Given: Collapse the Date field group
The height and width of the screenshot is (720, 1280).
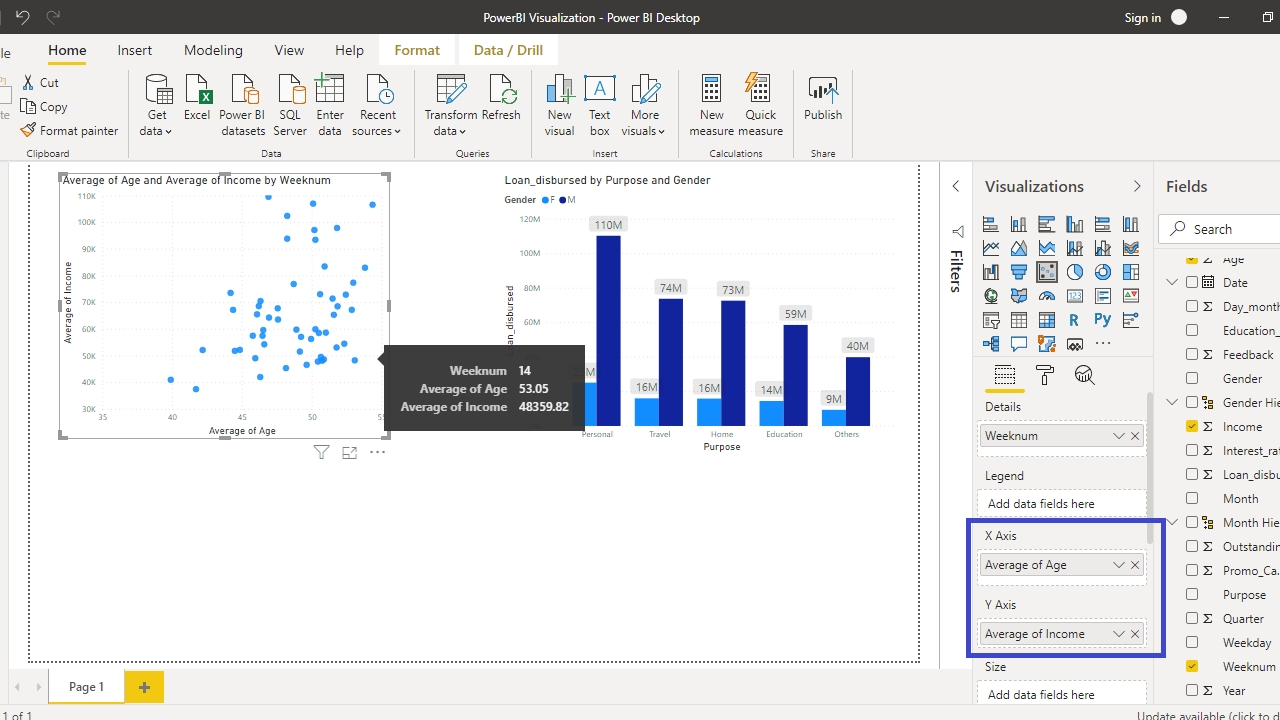Looking at the screenshot, I should click(1173, 283).
